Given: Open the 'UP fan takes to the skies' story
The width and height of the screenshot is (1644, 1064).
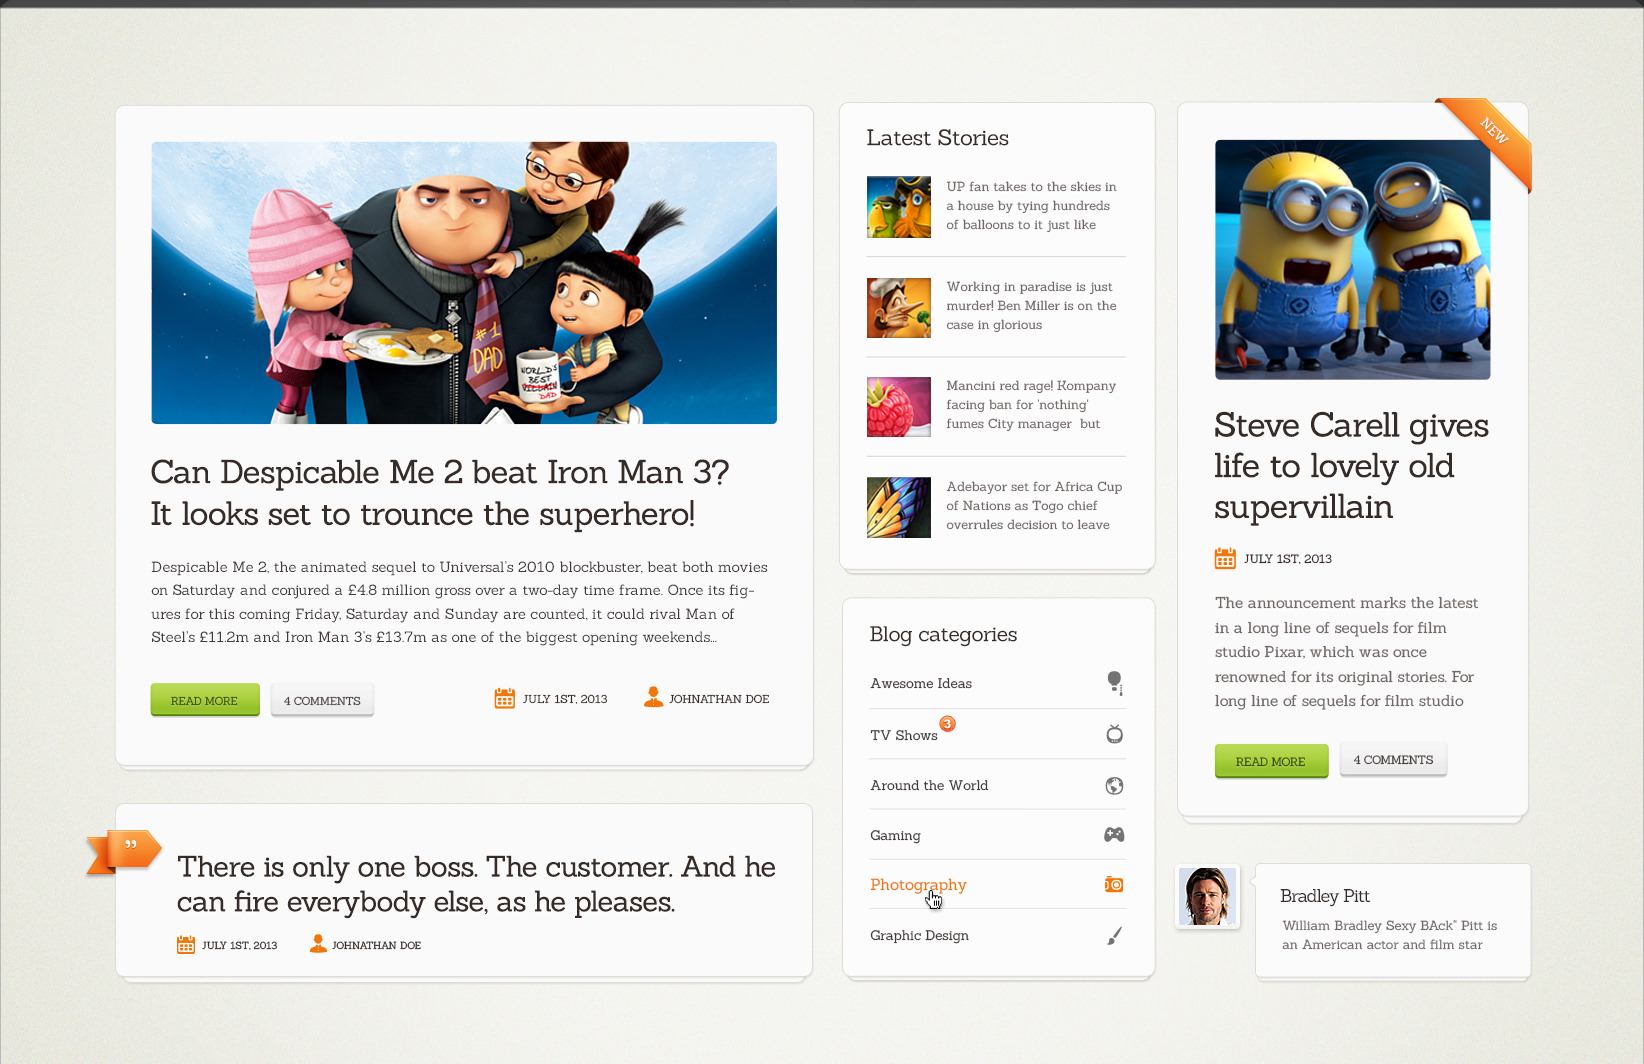Looking at the screenshot, I should (1031, 206).
